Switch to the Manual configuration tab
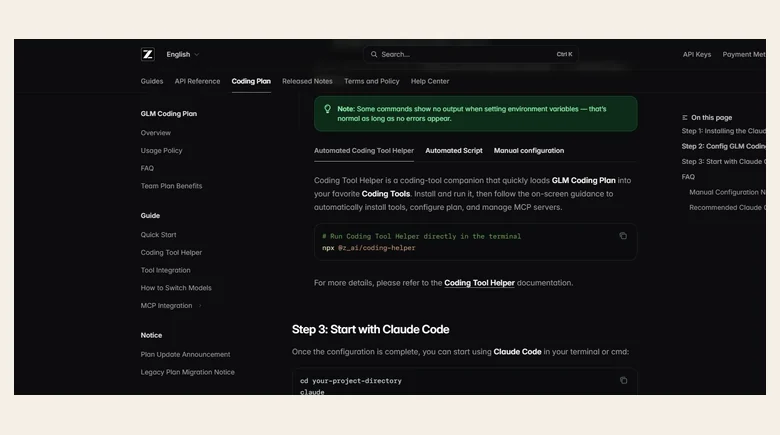780x435 pixels. [529, 150]
